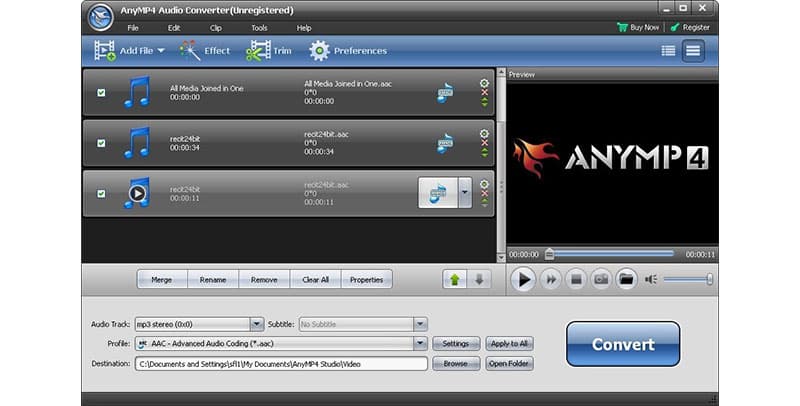This screenshot has width=800, height=406.
Task: Adjust the volume slider
Action: [x=688, y=280]
